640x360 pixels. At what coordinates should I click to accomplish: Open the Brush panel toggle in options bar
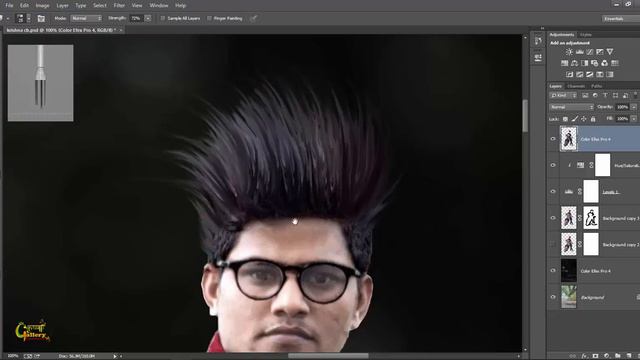(x=41, y=18)
